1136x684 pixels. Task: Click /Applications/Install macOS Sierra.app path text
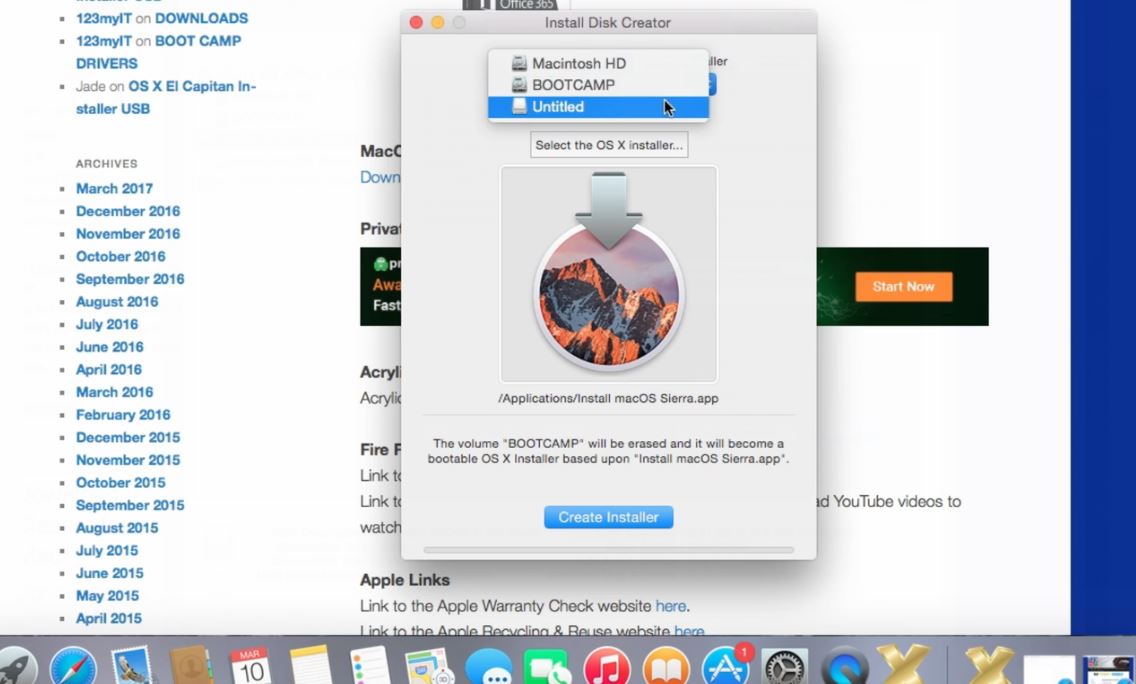609,398
